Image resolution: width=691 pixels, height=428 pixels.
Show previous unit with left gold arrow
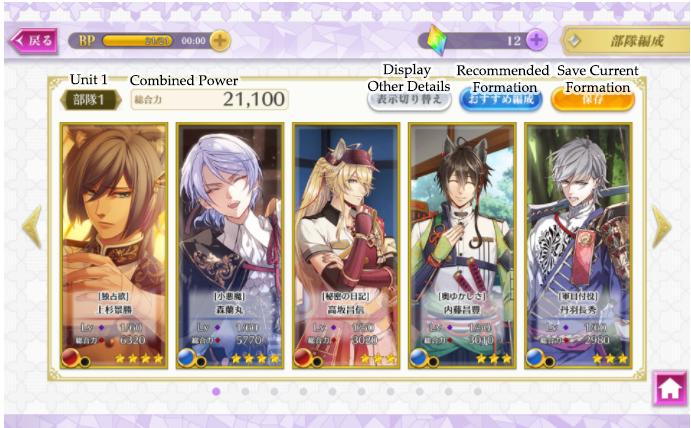pos(33,226)
